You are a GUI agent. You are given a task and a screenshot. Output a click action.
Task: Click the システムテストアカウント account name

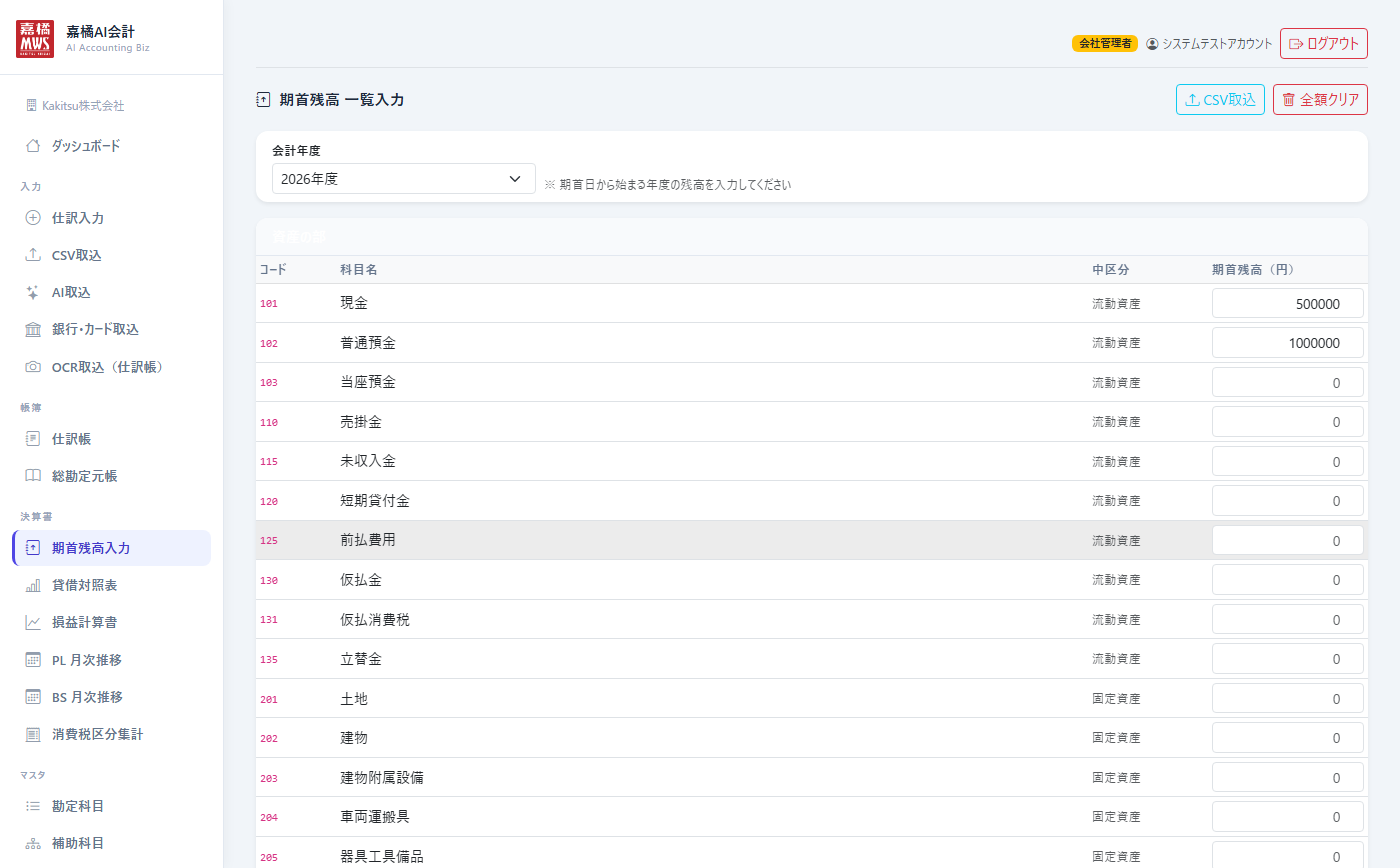coord(1217,44)
